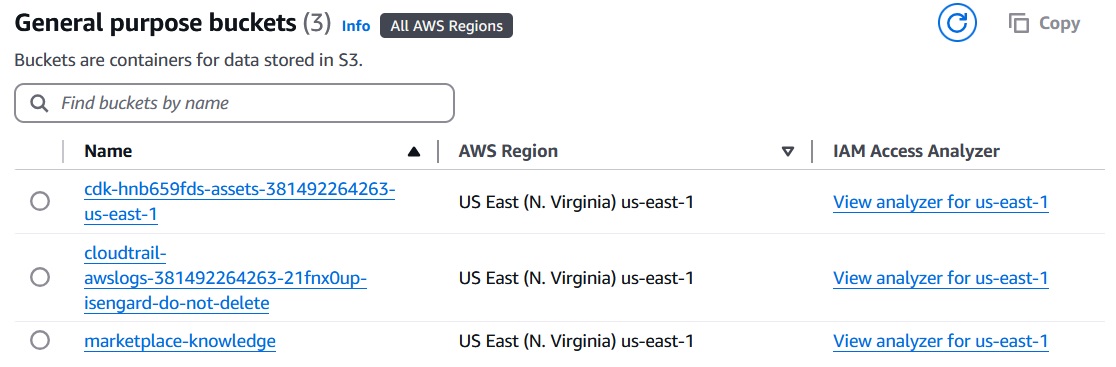
Task: Select the cloudtrail-awslogs bucket radio button
Action: pyautogui.click(x=40, y=277)
